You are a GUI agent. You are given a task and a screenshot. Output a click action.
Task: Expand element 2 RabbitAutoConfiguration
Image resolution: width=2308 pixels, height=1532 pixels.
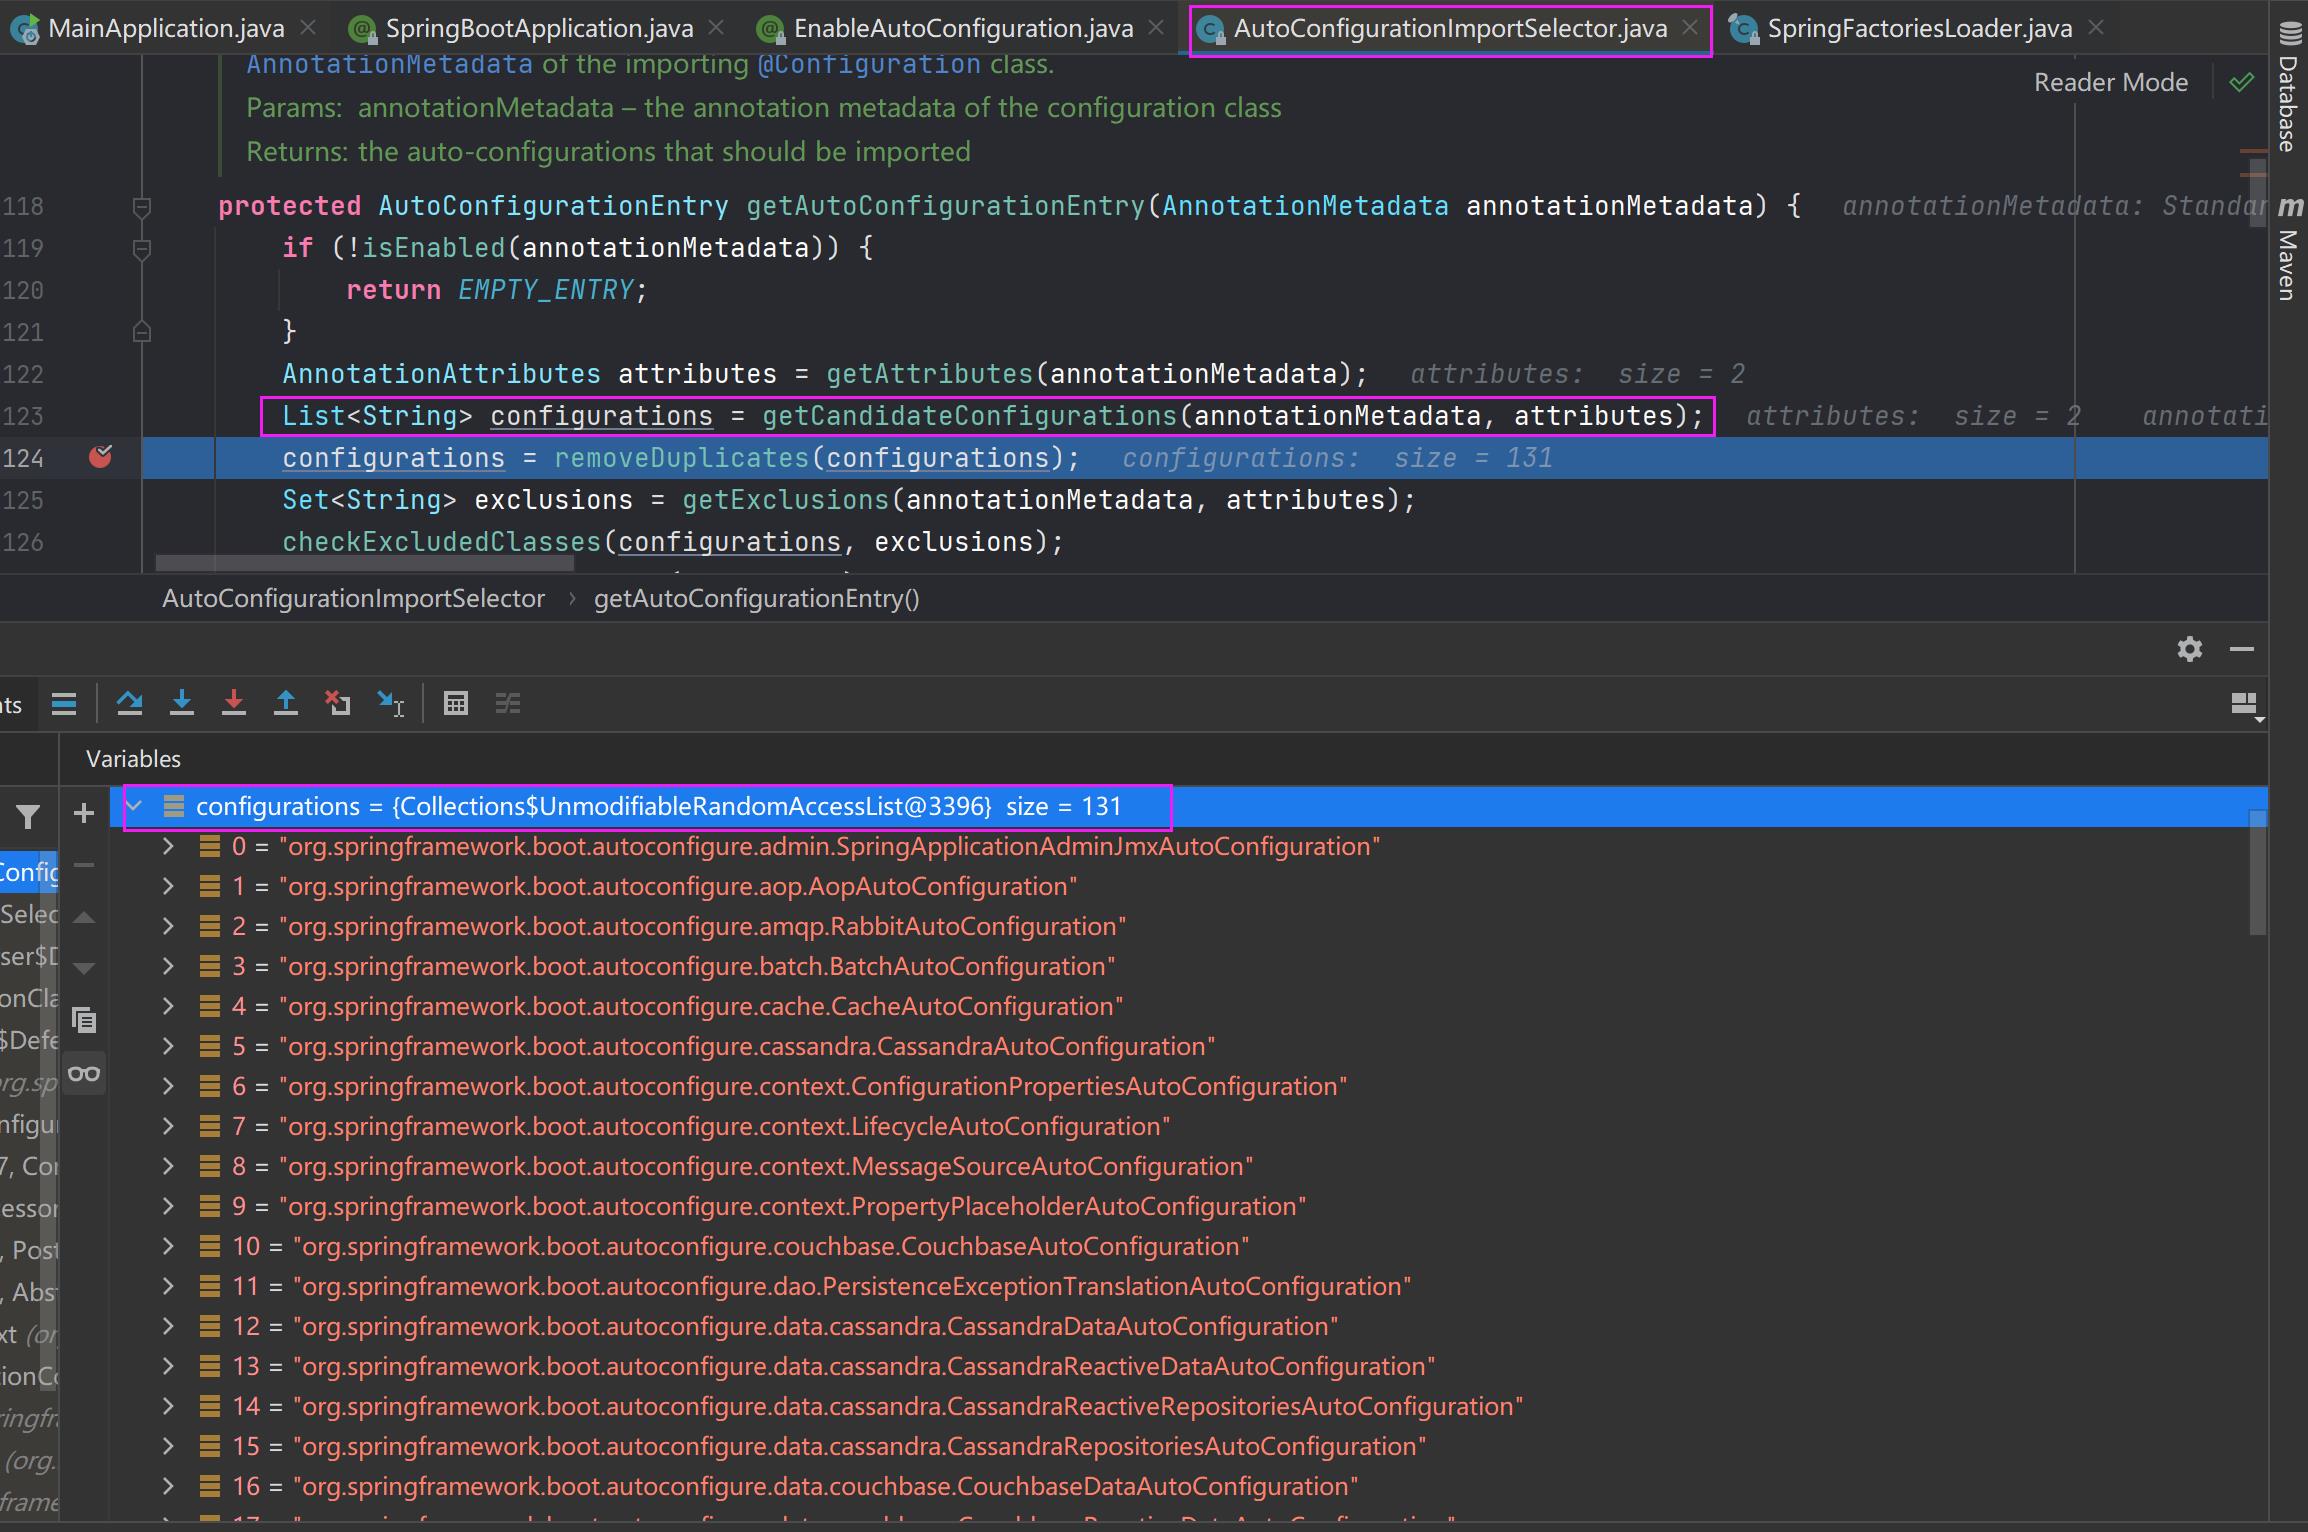[168, 926]
